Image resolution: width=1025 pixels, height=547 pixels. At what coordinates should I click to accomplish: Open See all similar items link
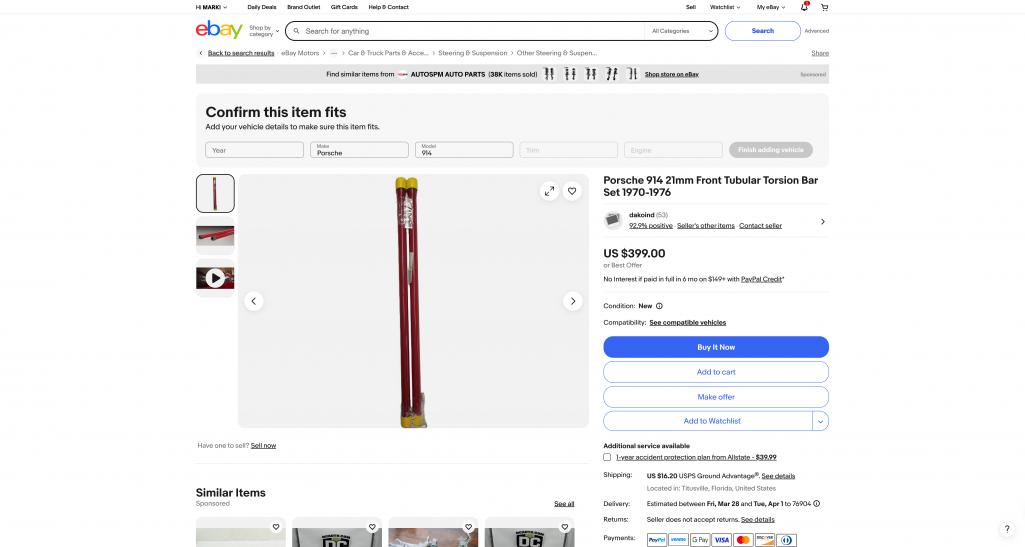[x=564, y=504]
